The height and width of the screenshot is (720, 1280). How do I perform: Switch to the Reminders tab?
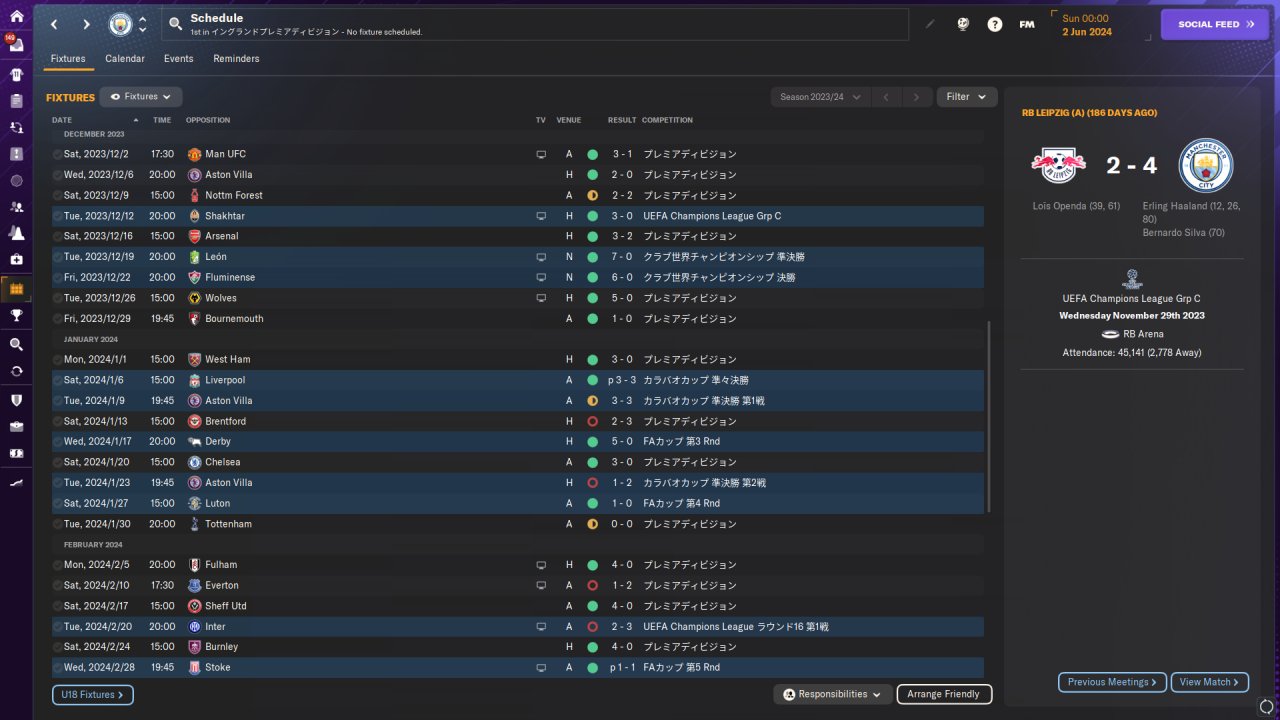(x=236, y=59)
